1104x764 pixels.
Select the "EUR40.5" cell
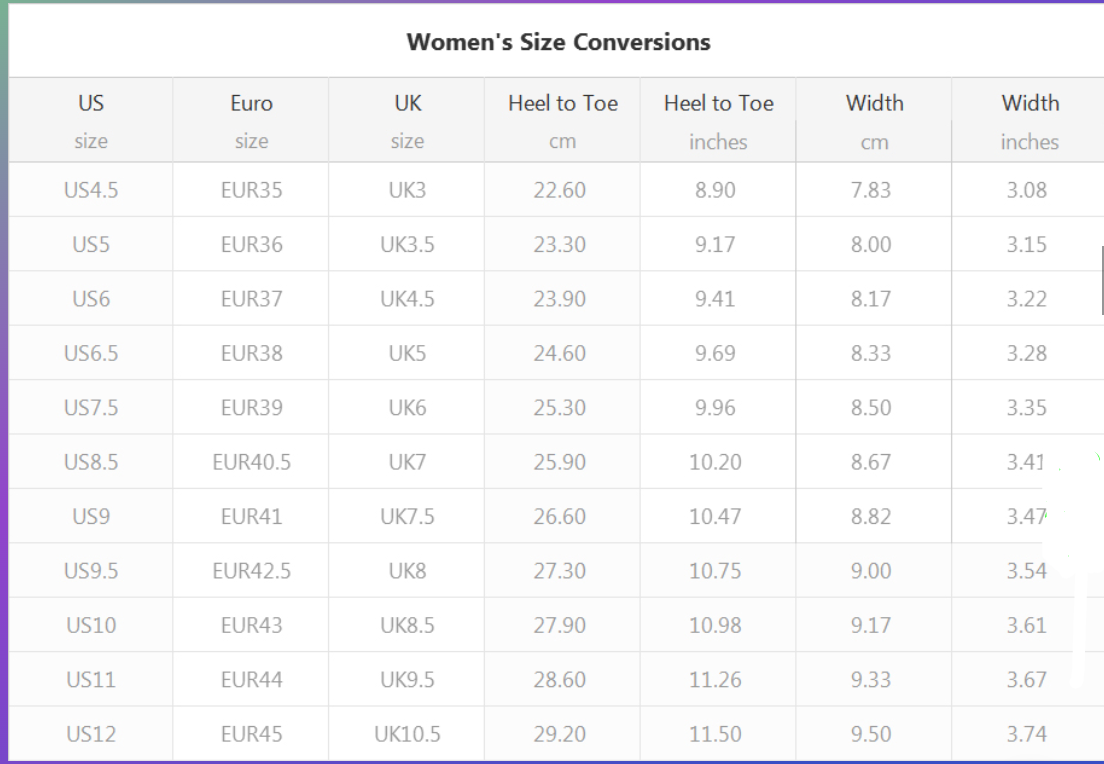[x=251, y=462]
